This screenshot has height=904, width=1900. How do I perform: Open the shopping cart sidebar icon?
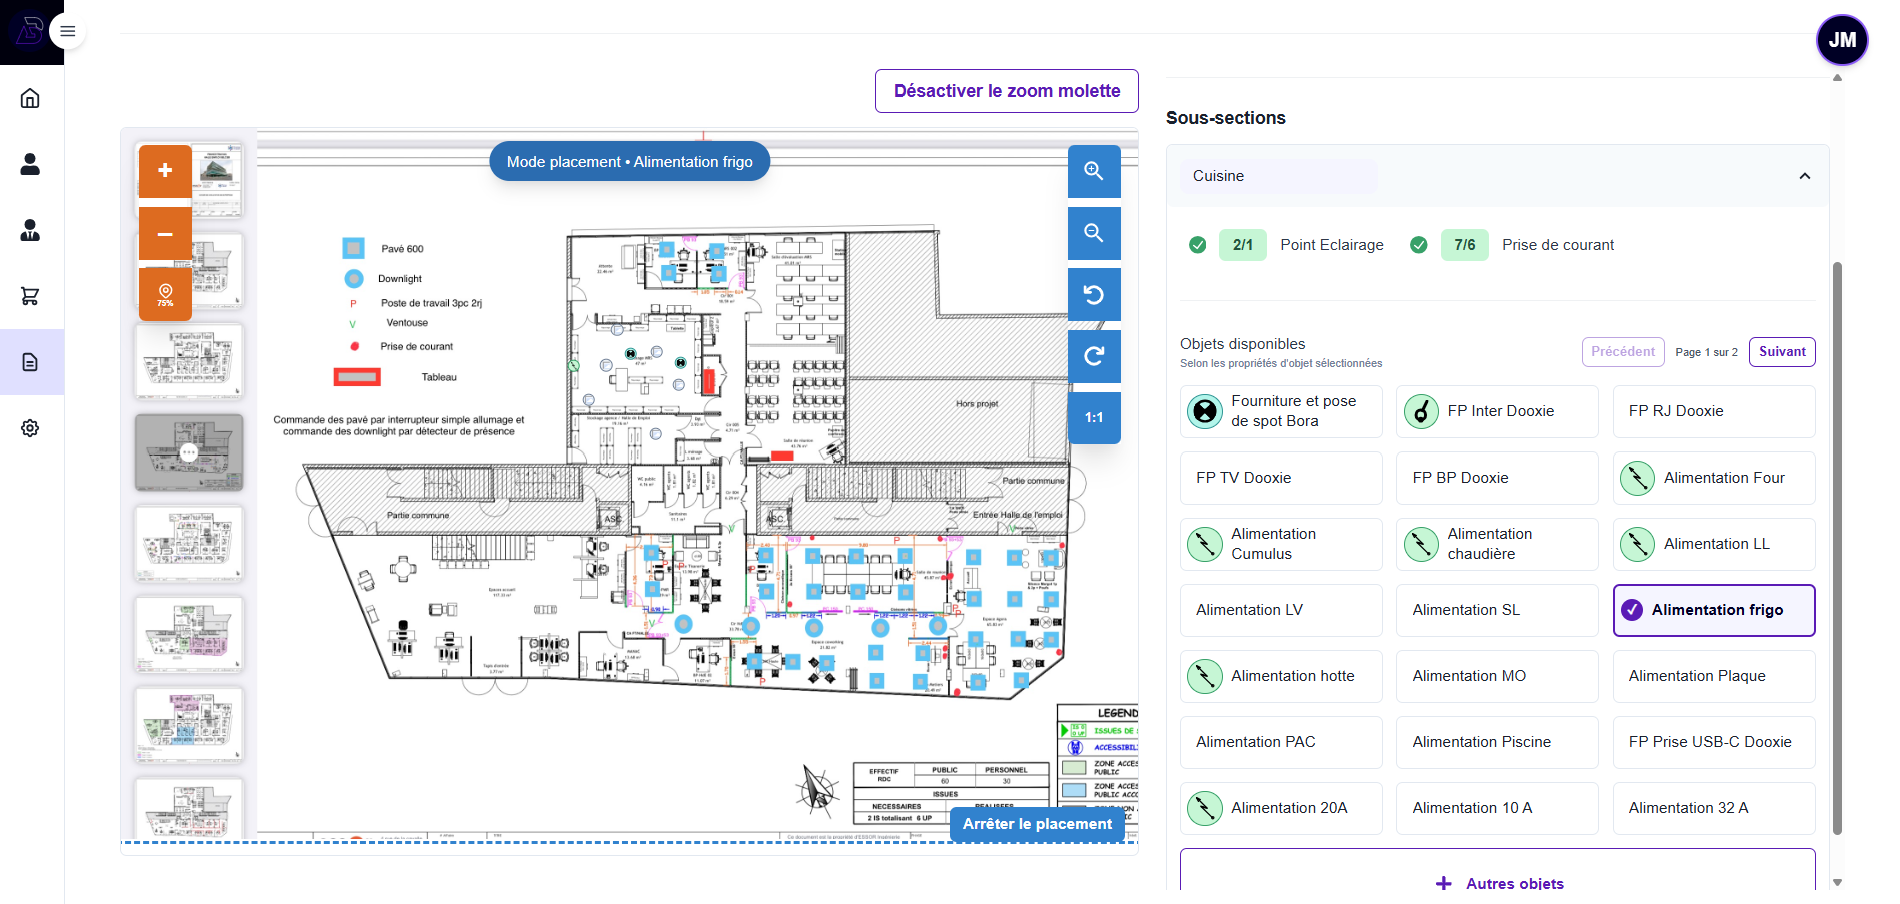tap(30, 296)
